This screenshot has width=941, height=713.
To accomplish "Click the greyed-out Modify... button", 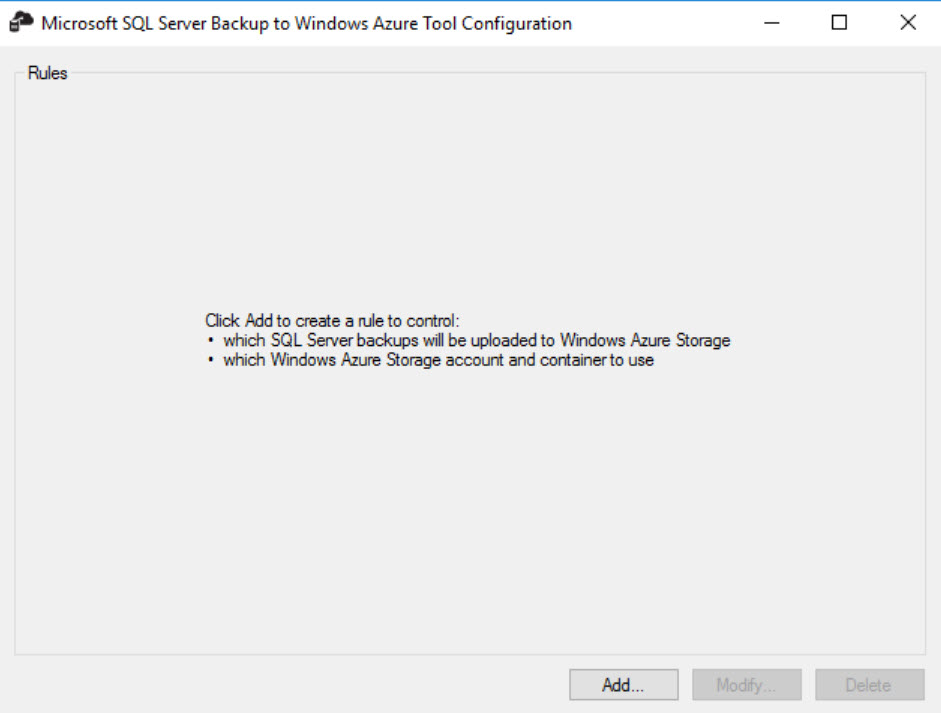I will [x=747, y=685].
